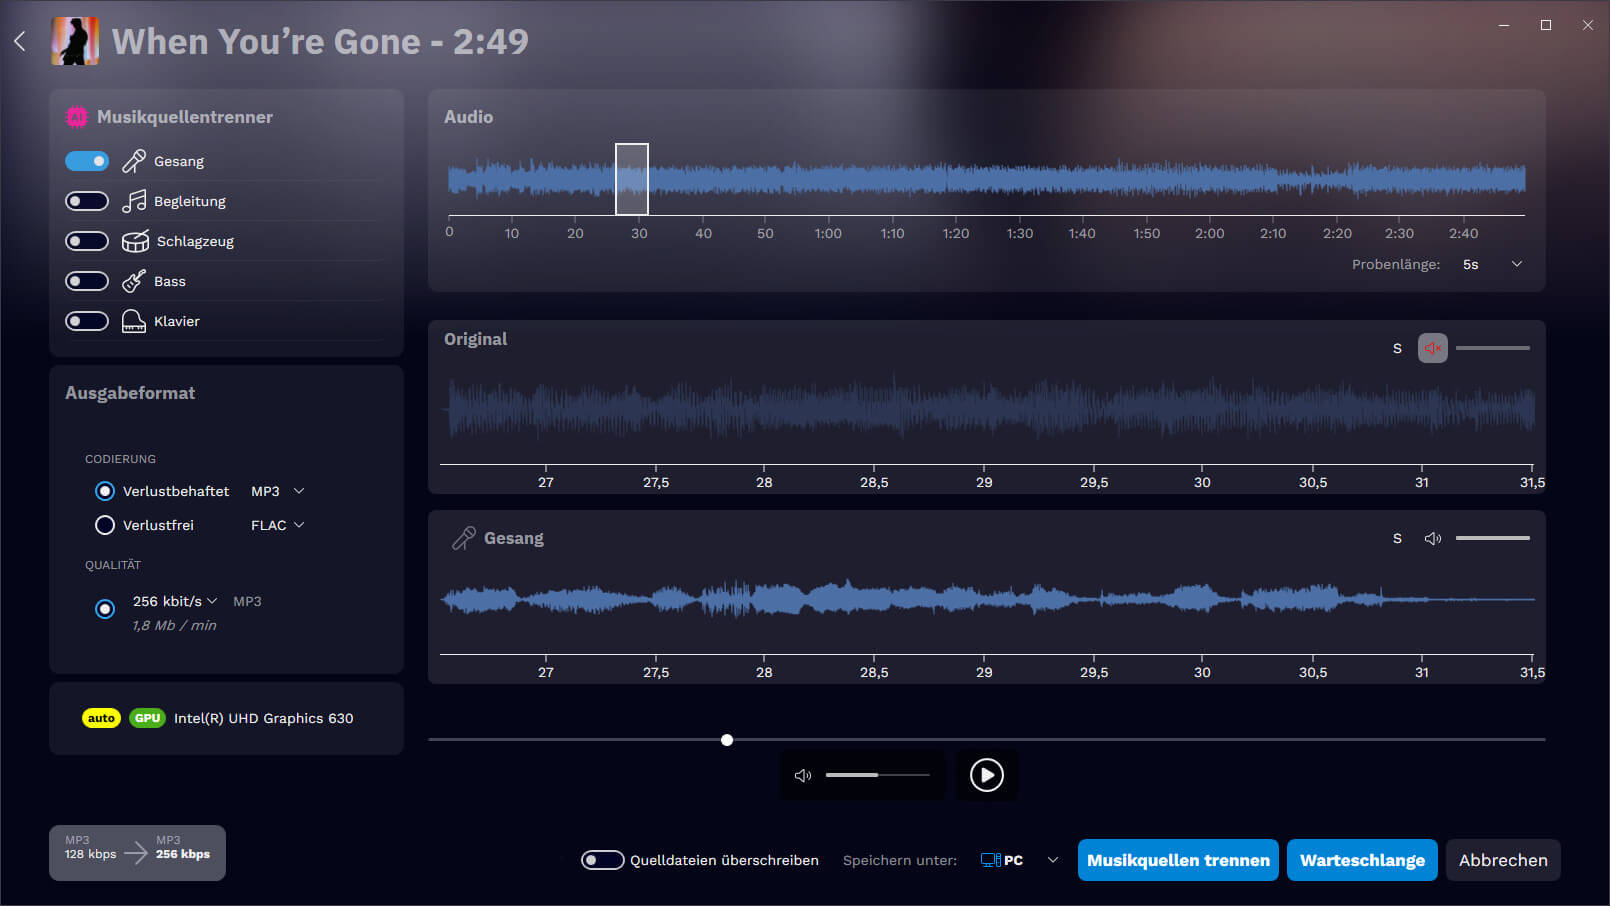Select the Verlustfrei radio button
The height and width of the screenshot is (906, 1610).
[x=105, y=525]
